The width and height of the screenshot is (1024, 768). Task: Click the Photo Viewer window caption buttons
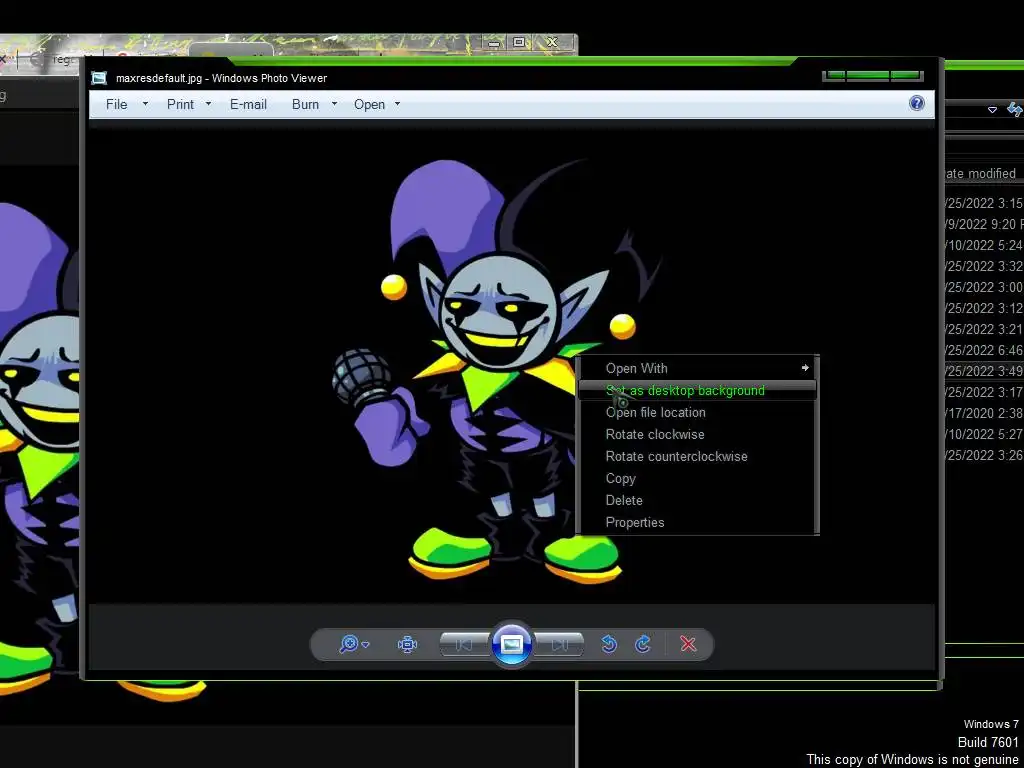(x=872, y=76)
